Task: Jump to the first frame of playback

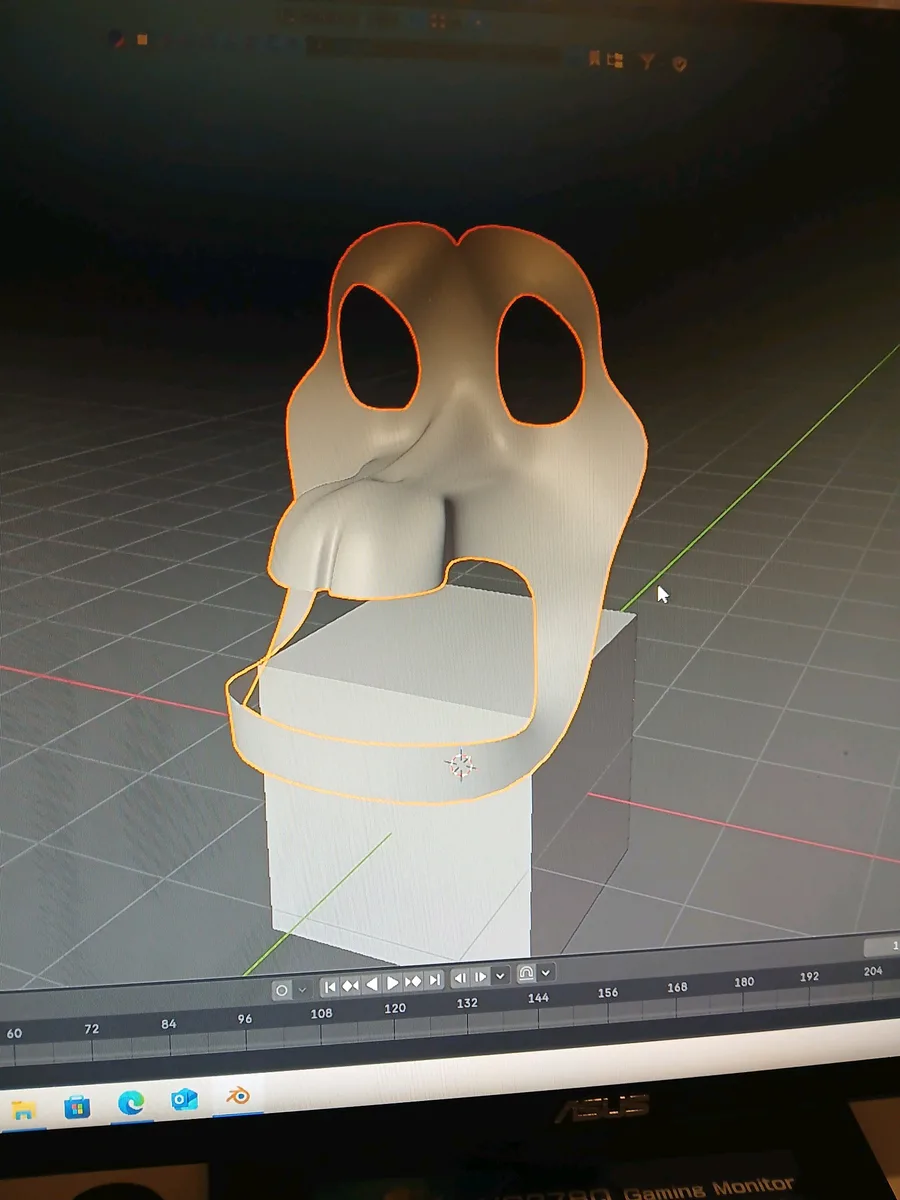Action: [330, 986]
